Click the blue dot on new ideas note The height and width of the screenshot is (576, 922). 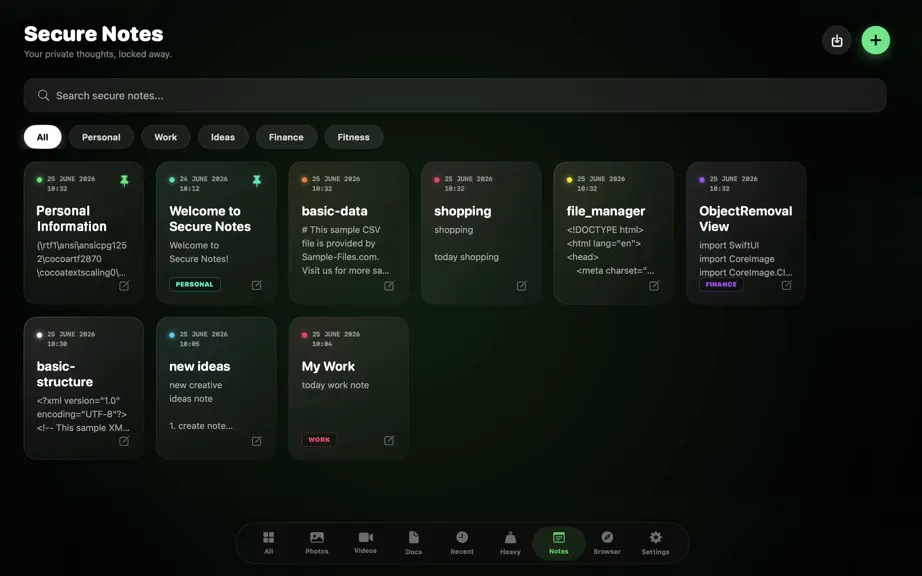click(172, 335)
